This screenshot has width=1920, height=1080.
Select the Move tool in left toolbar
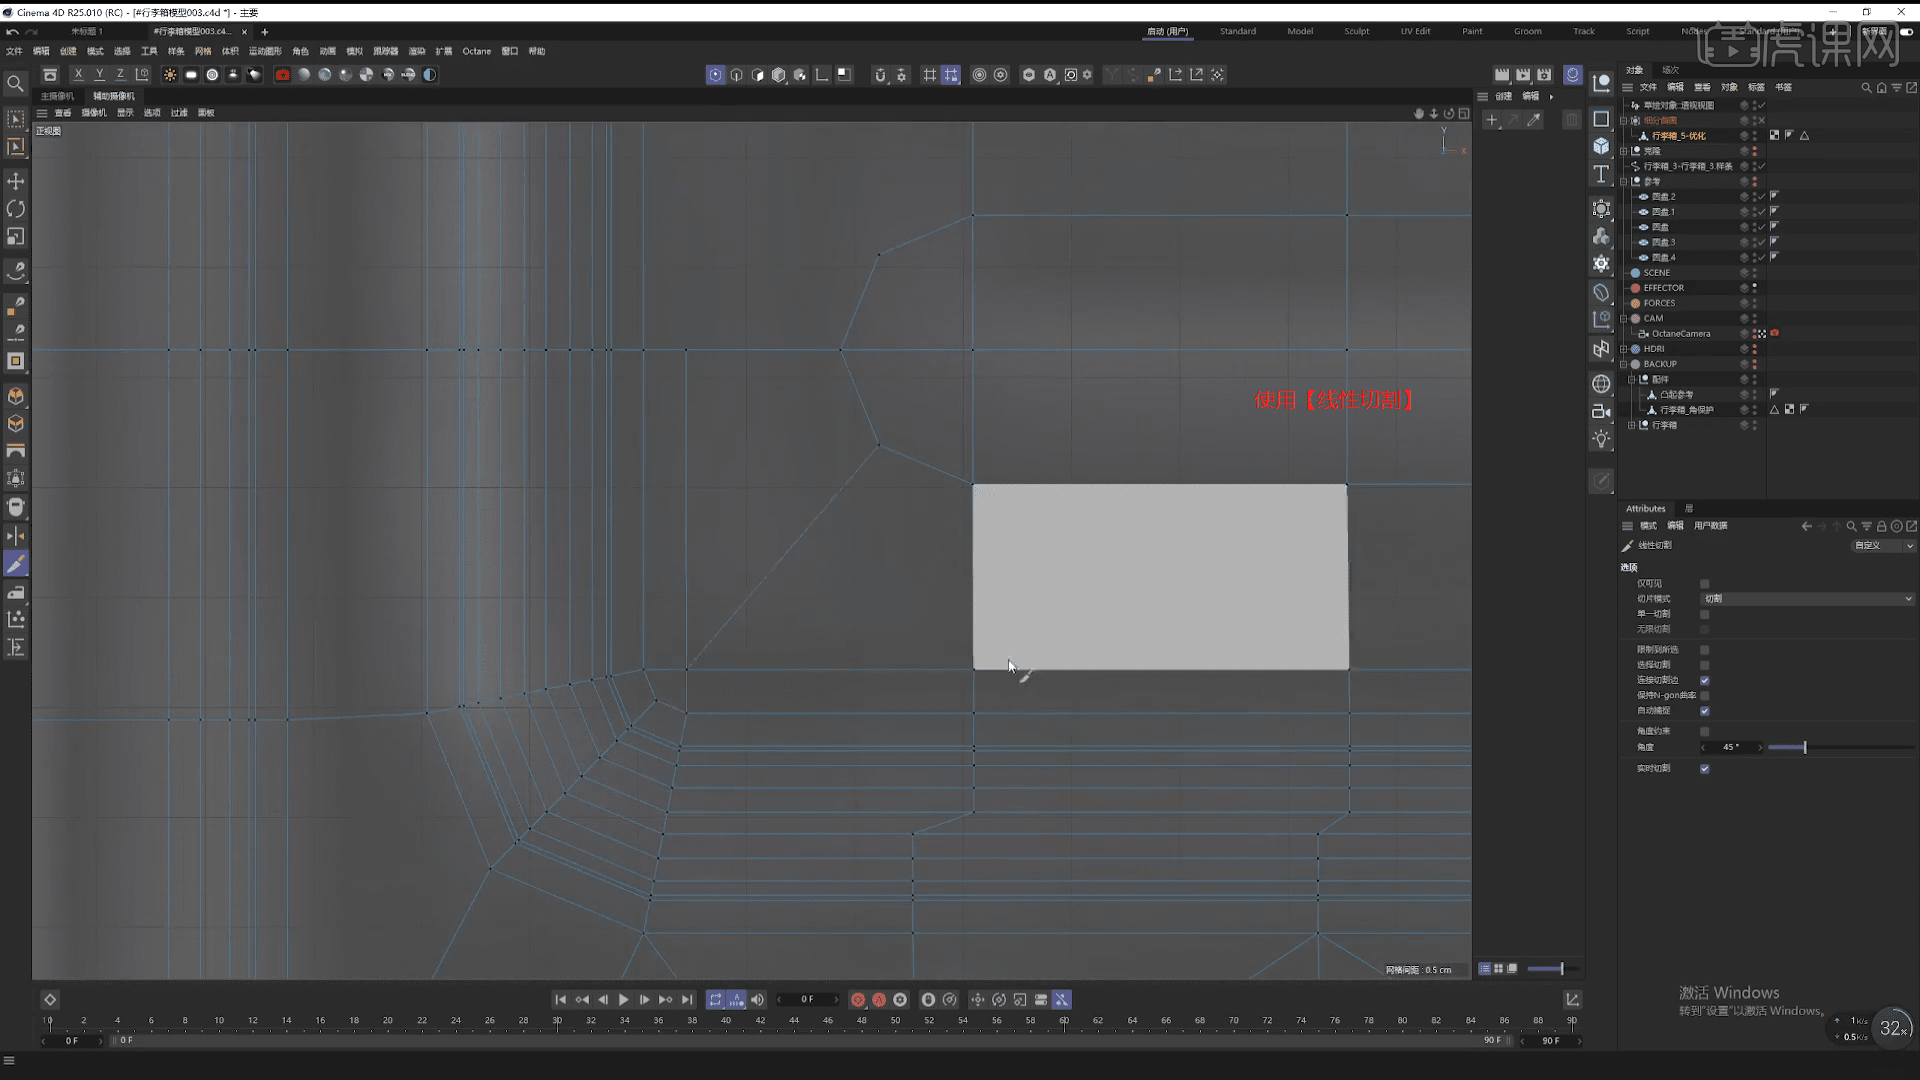[16, 181]
